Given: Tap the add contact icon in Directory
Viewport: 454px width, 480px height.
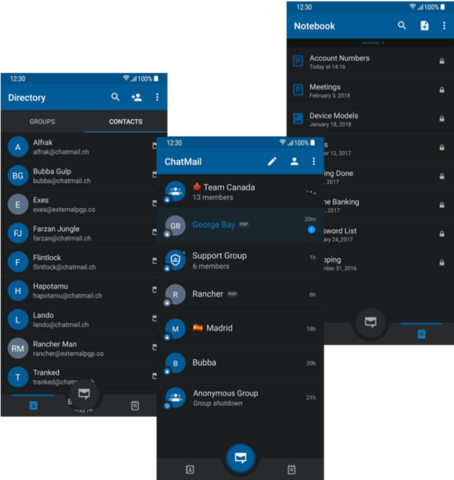Looking at the screenshot, I should pos(137,97).
